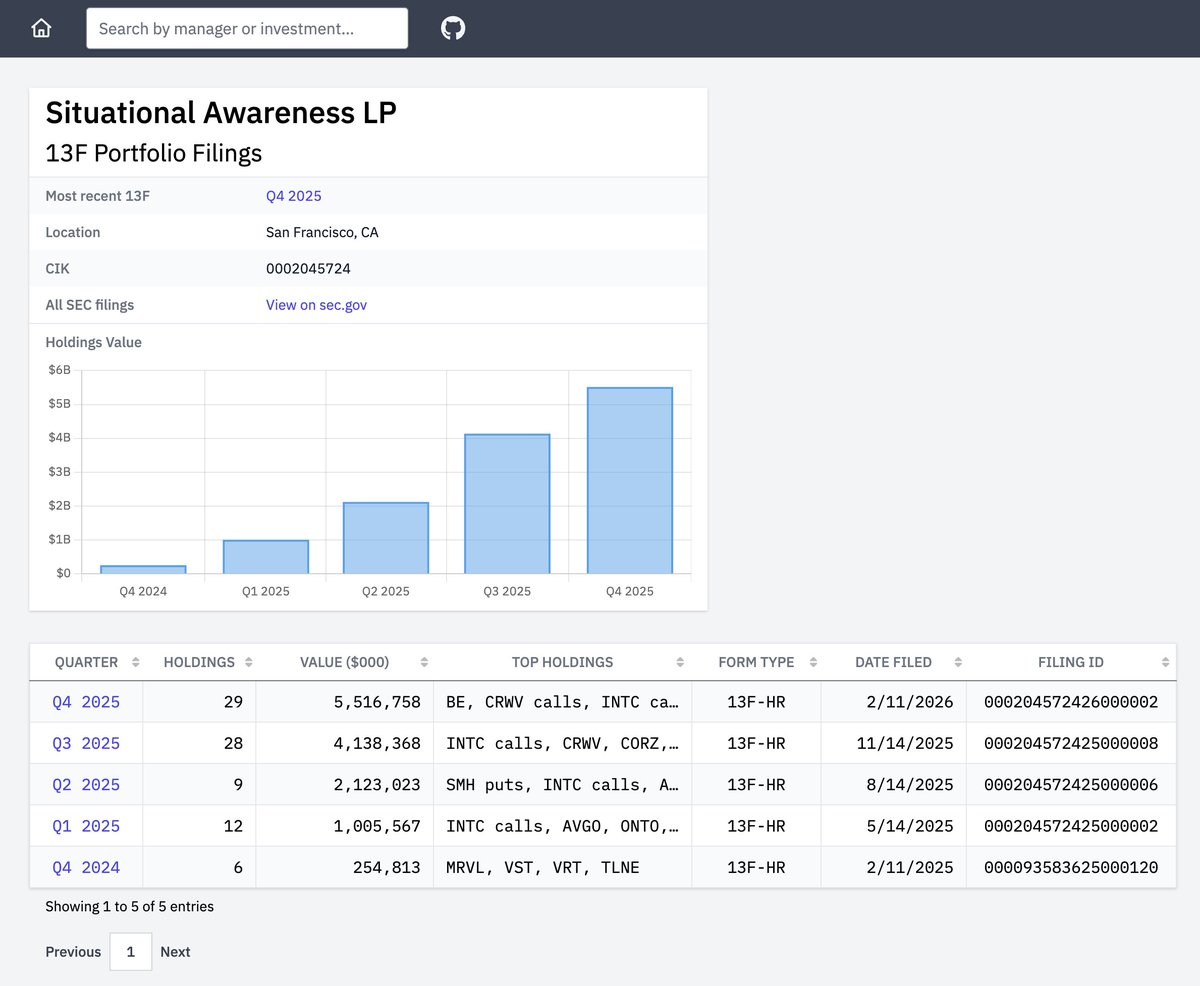The image size is (1200, 986).
Task: Open Q2 2025 filing row link
Action: click(x=86, y=784)
